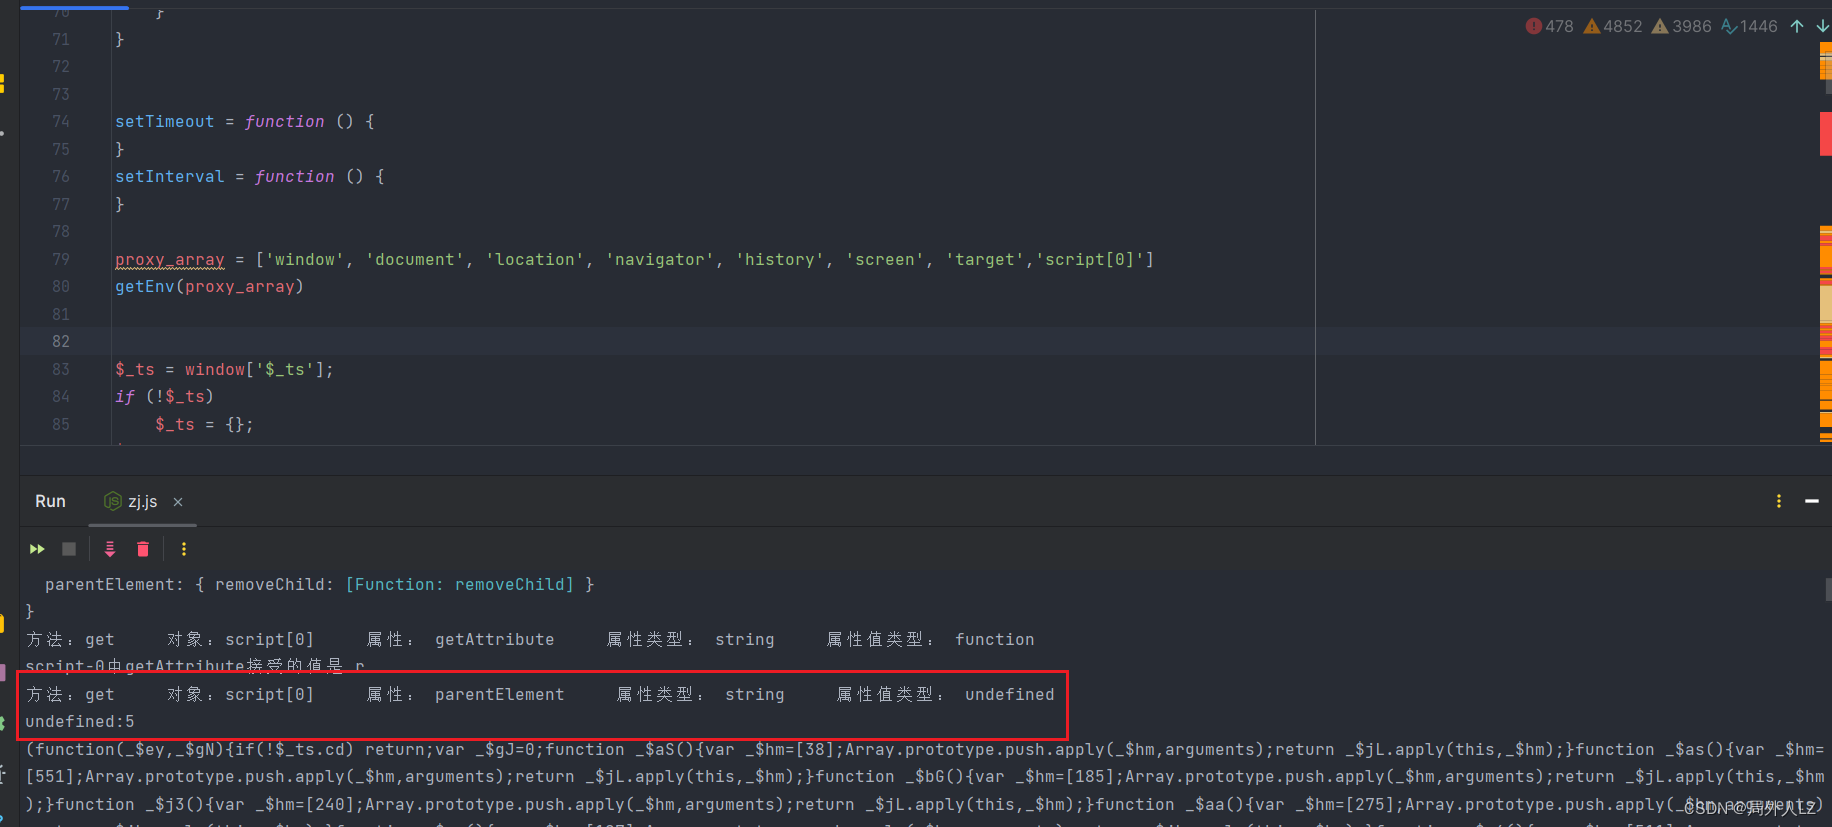The height and width of the screenshot is (827, 1832).
Task: Stop the running process
Action: (x=69, y=549)
